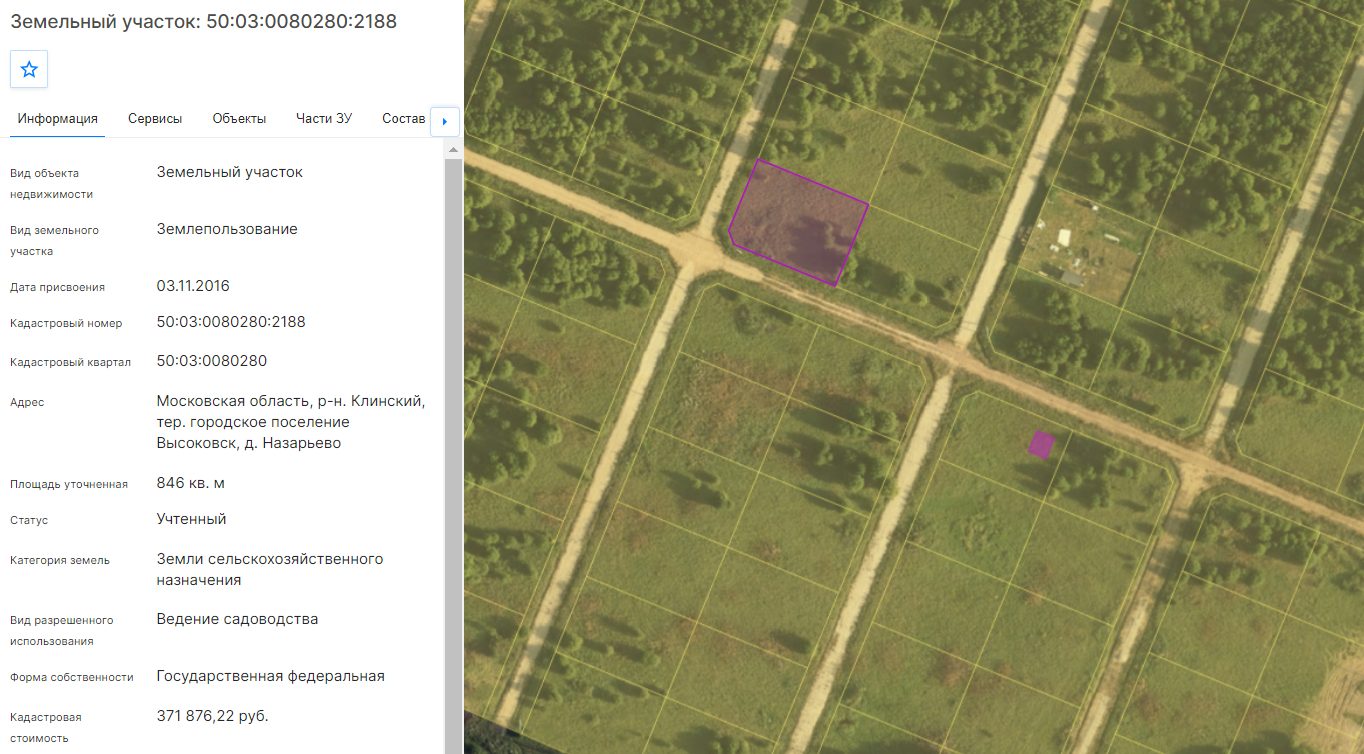Click cadastral quarter value 50:03:0080280
1364x754 pixels.
pyautogui.click(x=212, y=361)
